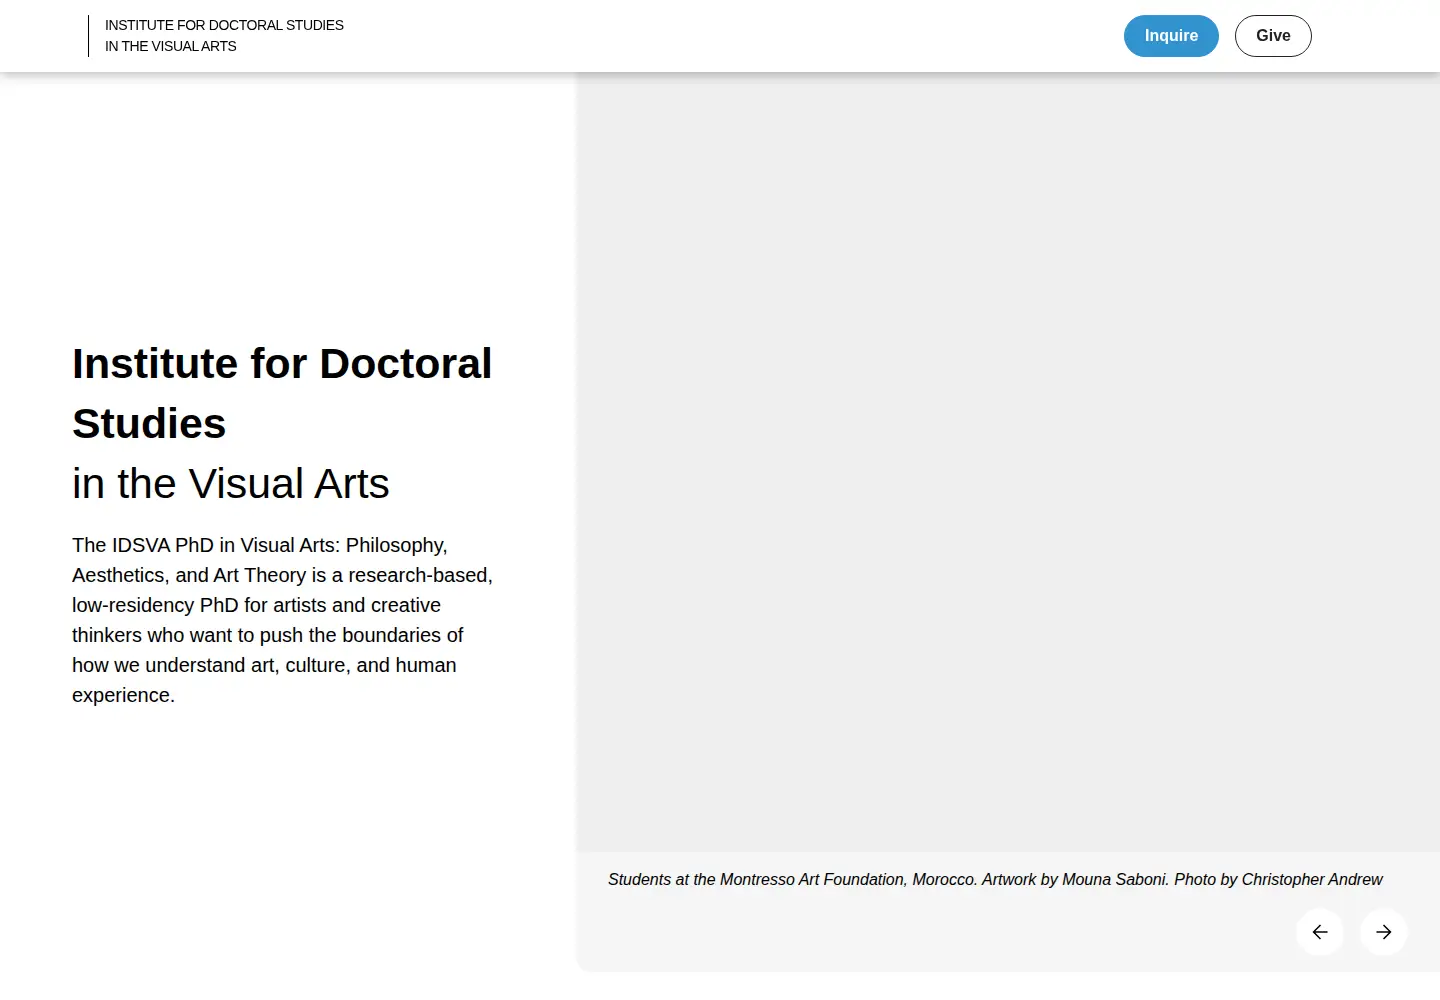Viewport: 1440px width, 1000px height.
Task: Click the 'Institute for Doctoral Studies' heading
Action: pyautogui.click(x=282, y=393)
